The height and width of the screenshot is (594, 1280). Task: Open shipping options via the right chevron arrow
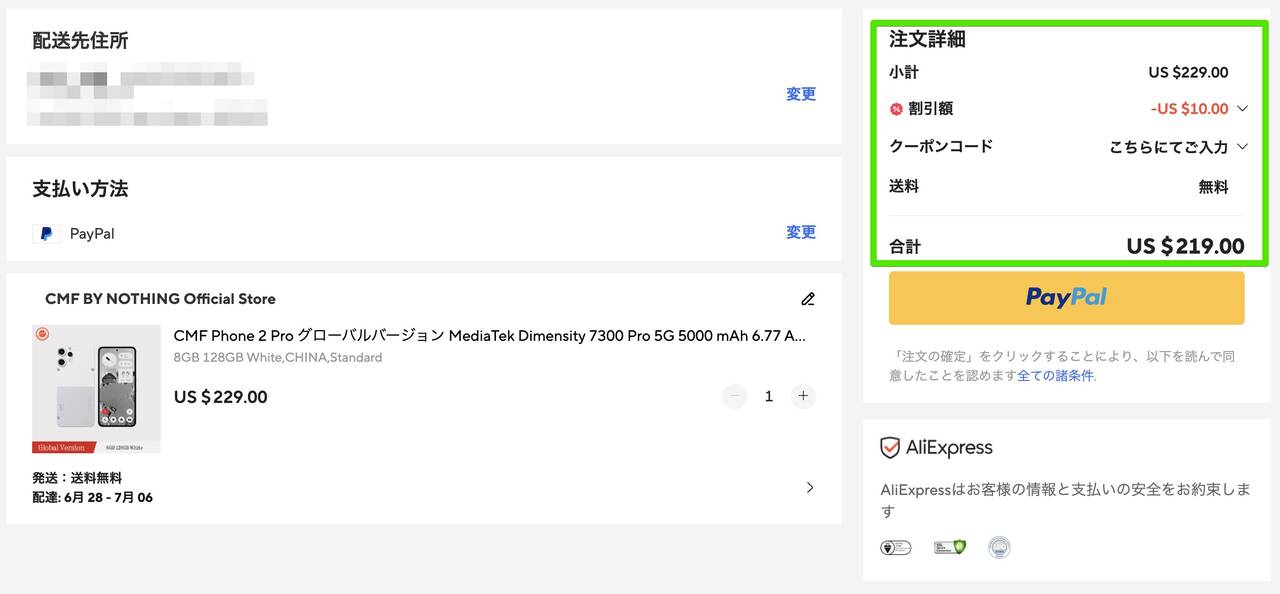click(x=810, y=488)
